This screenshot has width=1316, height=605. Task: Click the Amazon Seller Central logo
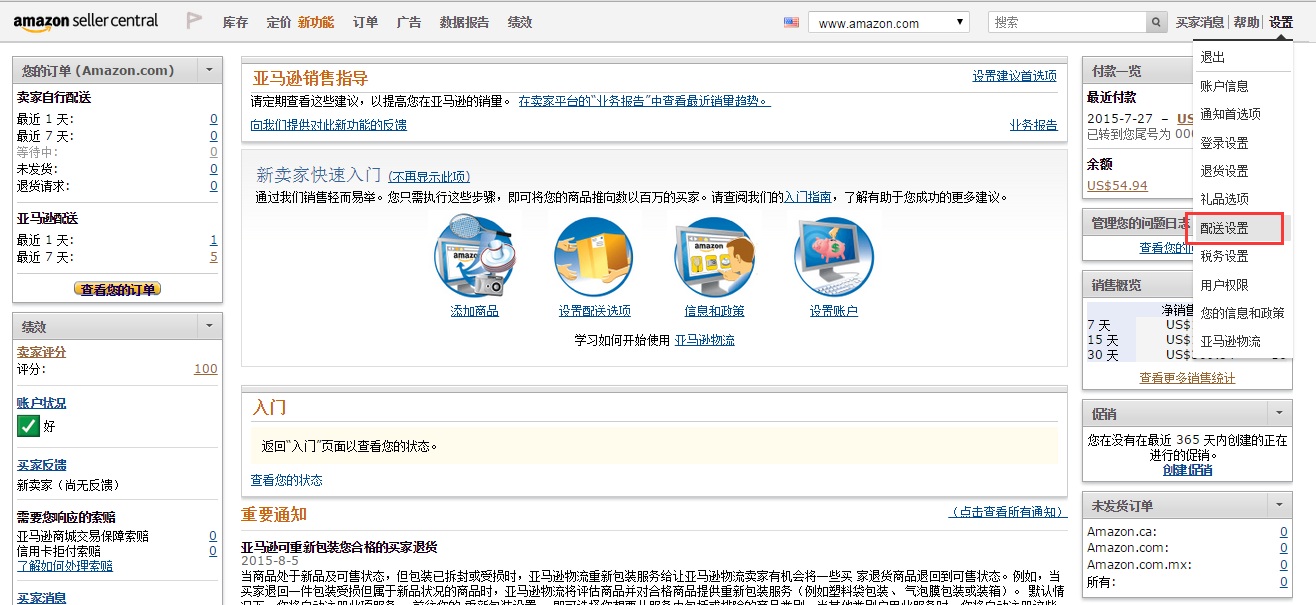(86, 22)
